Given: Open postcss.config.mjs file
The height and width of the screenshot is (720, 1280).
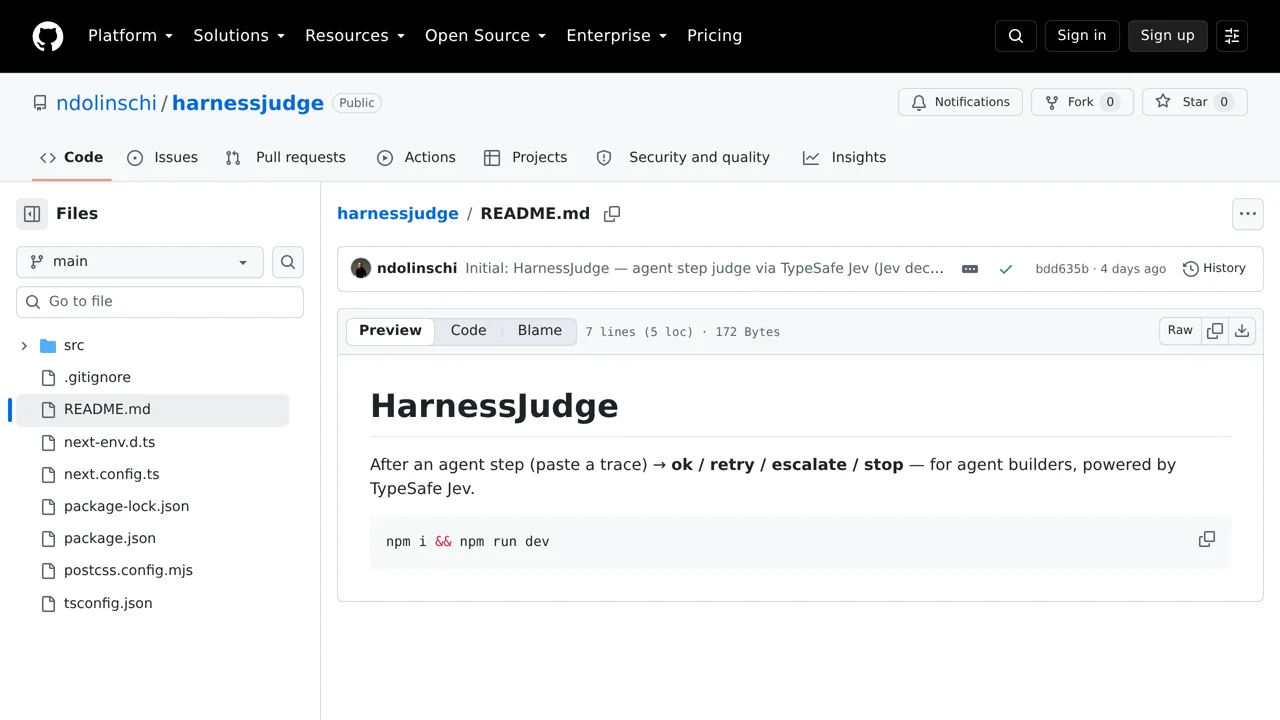Looking at the screenshot, I should pos(128,570).
